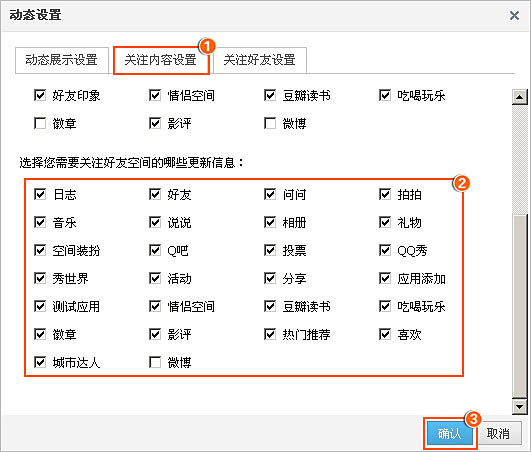Click the vertical scrollbar thumb

point(519,305)
